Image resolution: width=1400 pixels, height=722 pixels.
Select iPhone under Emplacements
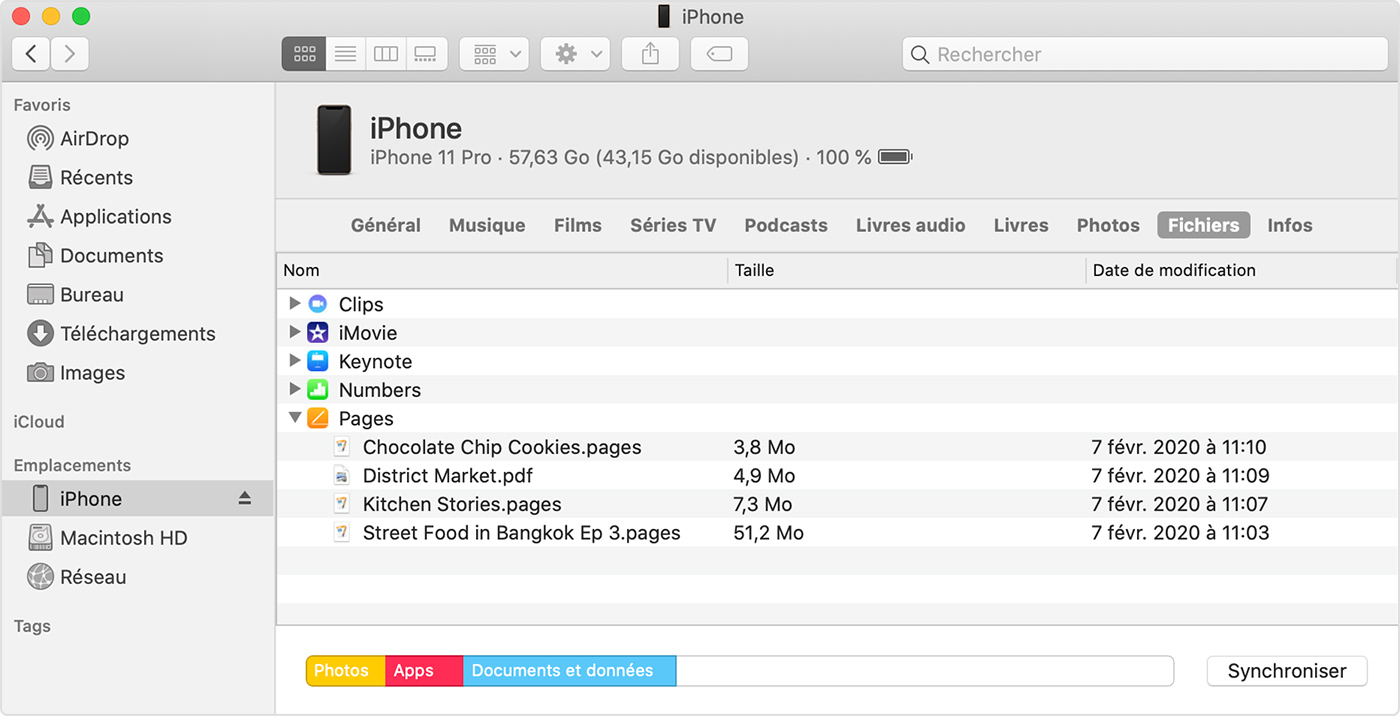click(x=137, y=498)
